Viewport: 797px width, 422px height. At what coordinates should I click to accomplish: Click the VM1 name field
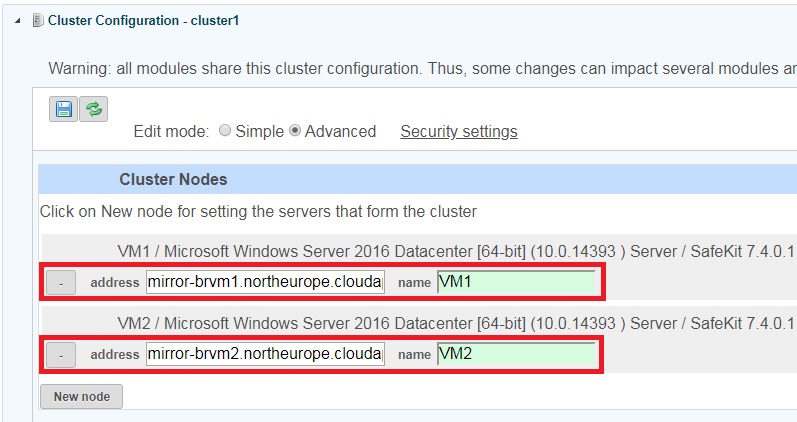(x=516, y=282)
